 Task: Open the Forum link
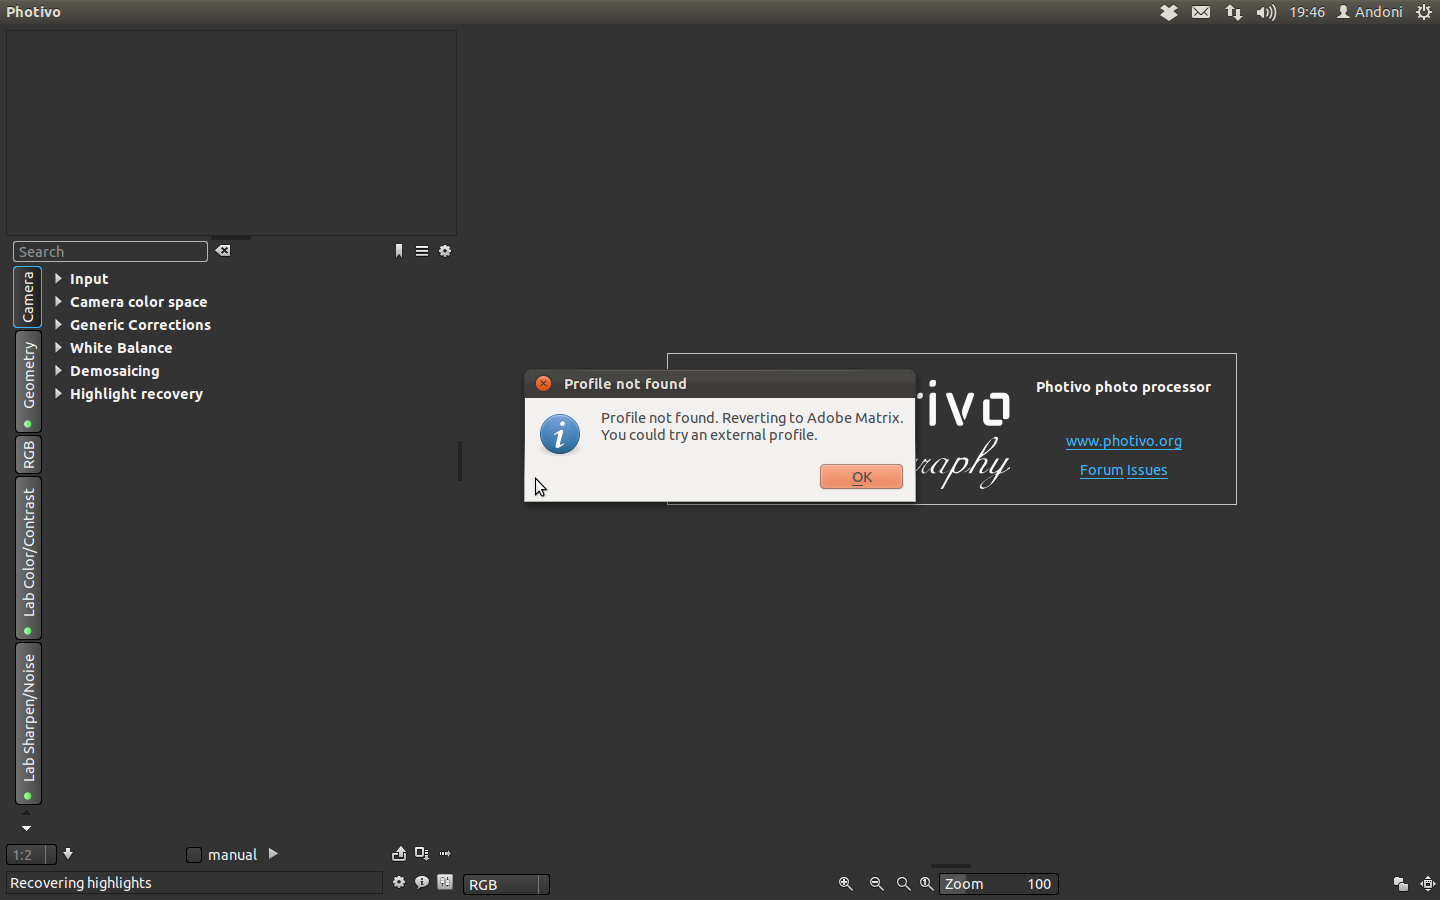(x=1101, y=470)
